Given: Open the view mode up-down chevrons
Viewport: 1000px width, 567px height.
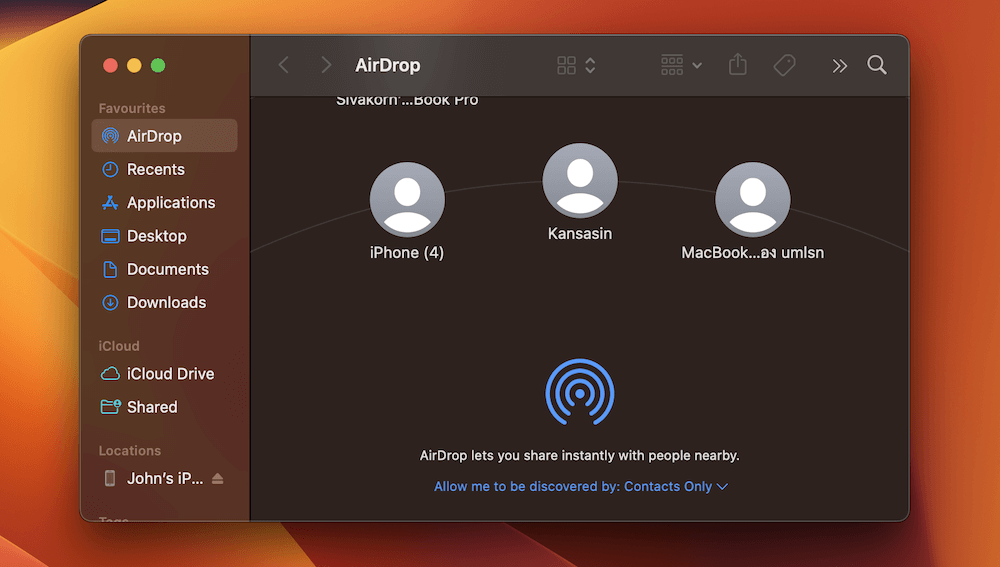Looking at the screenshot, I should (x=591, y=65).
